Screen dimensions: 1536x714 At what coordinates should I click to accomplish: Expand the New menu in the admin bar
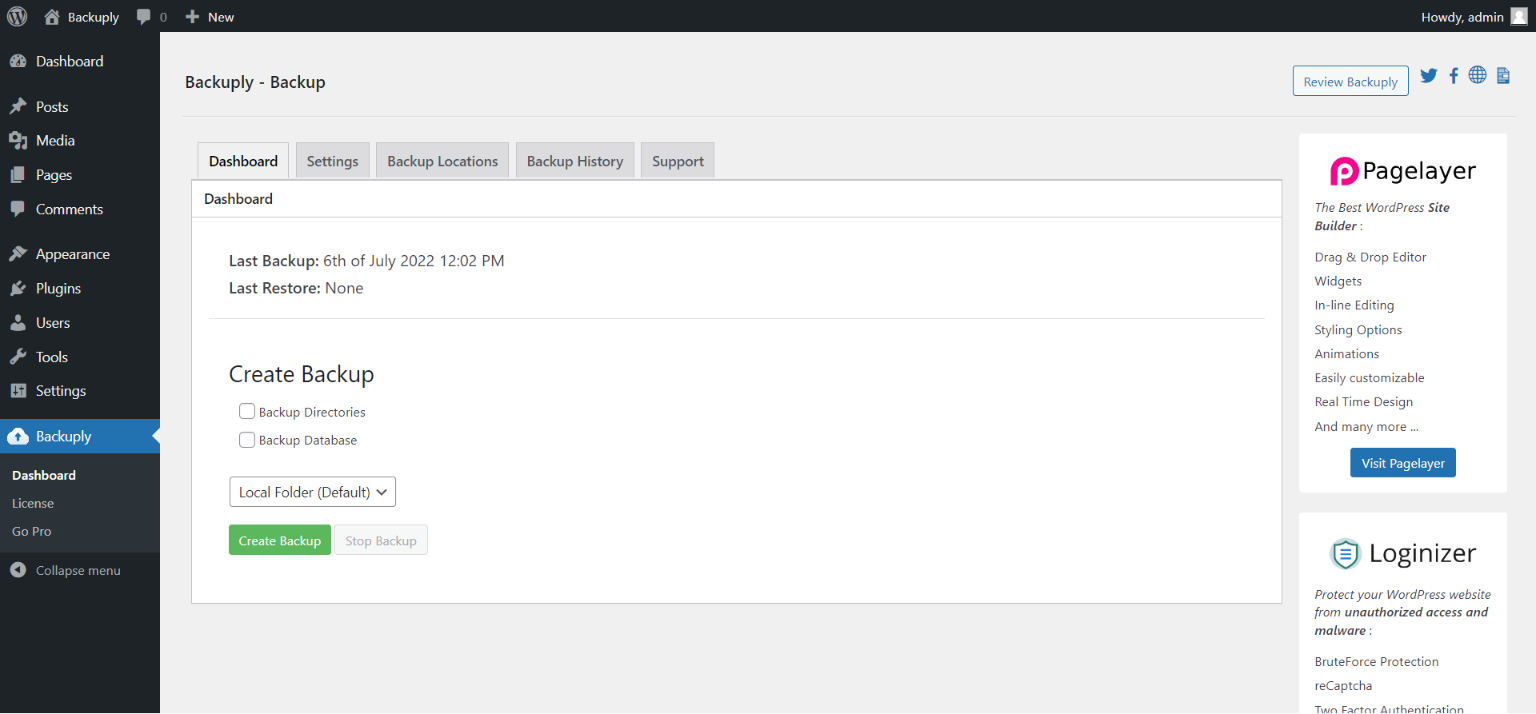pyautogui.click(x=209, y=16)
